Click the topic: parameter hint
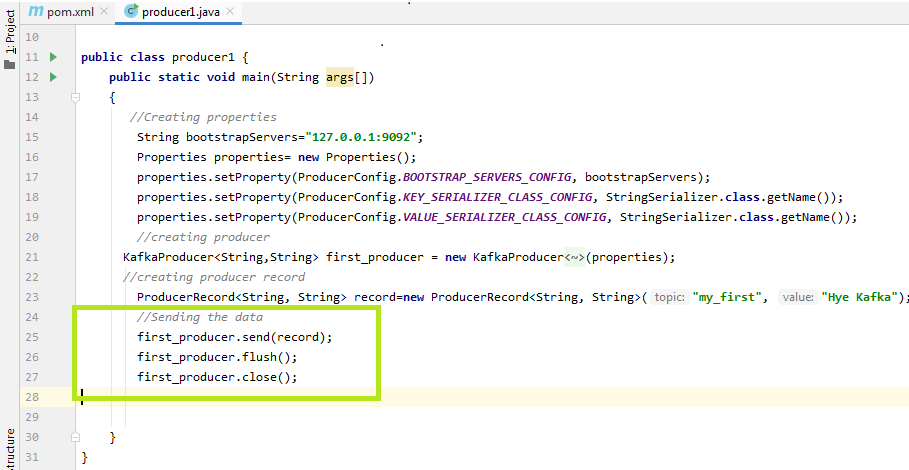 tap(670, 297)
